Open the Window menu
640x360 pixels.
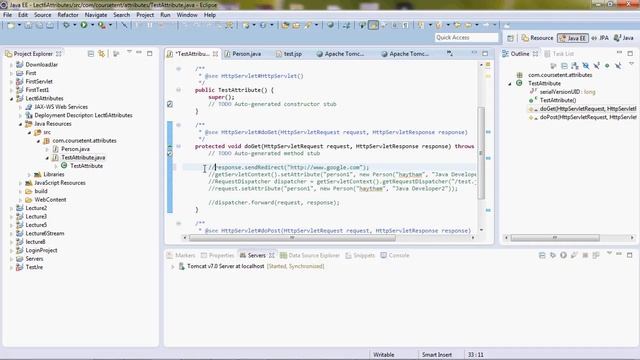click(187, 15)
